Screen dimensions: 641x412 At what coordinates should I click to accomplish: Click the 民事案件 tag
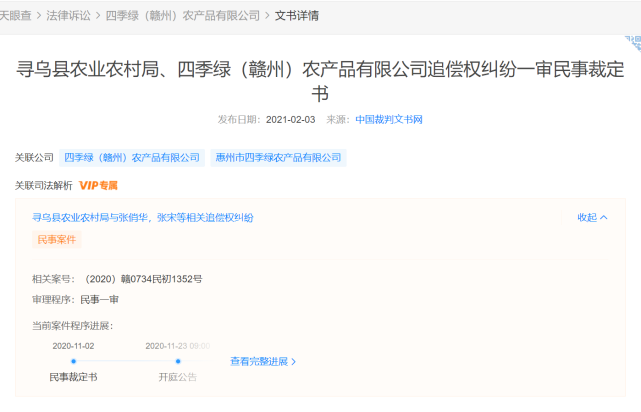tap(57, 240)
